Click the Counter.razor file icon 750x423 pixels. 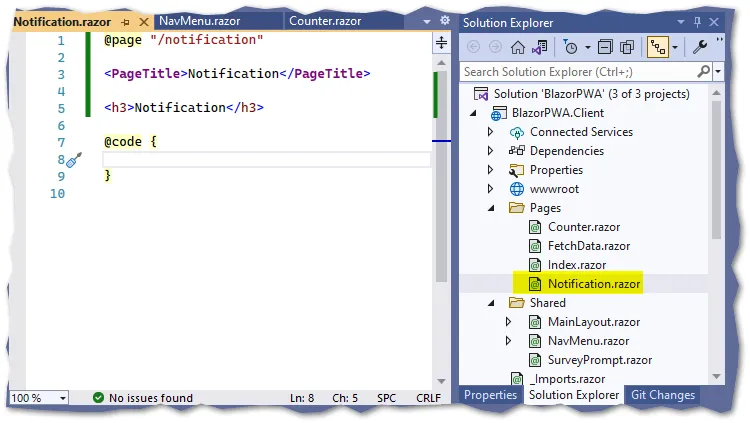point(535,227)
